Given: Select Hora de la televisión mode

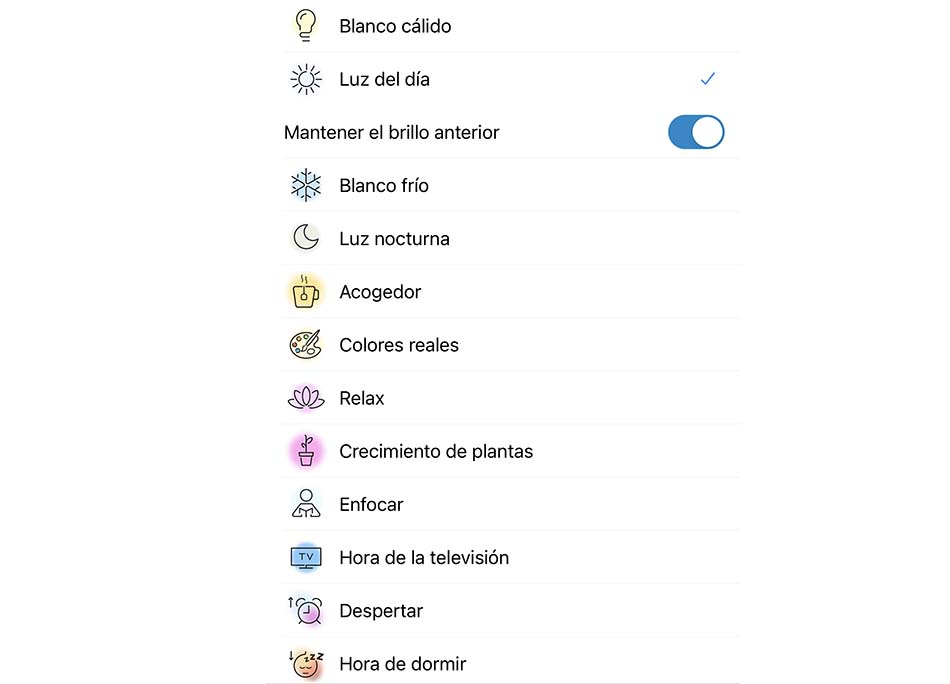Looking at the screenshot, I should pyautogui.click(x=511, y=557).
